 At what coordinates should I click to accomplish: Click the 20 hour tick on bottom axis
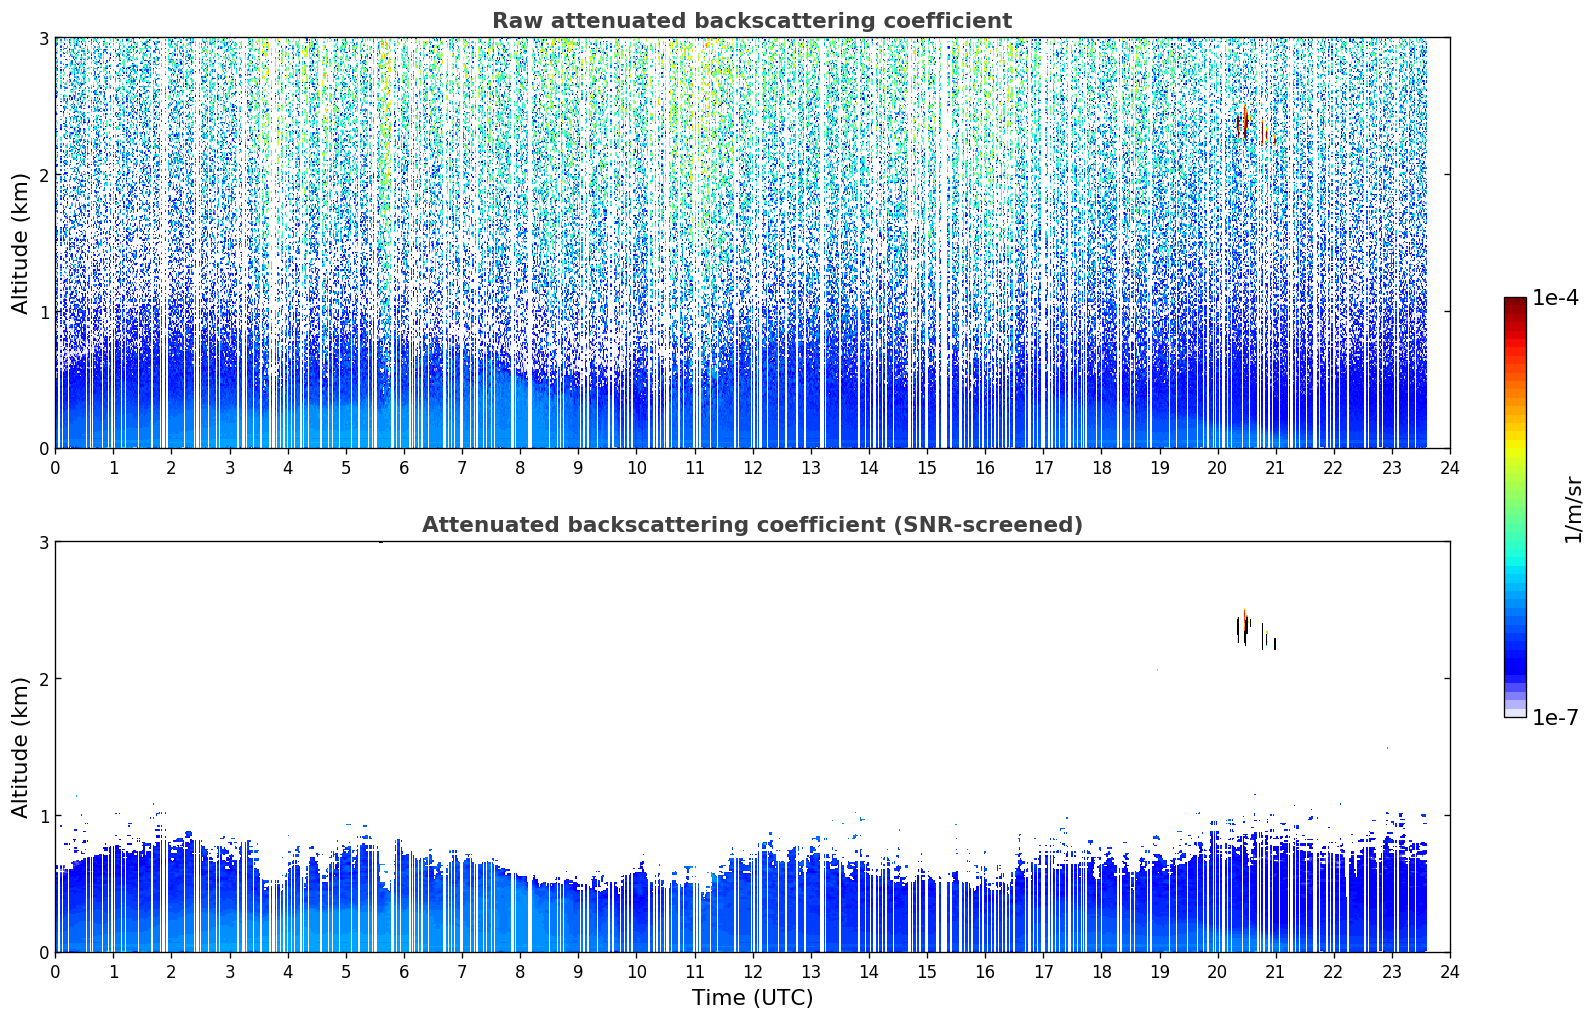1217,971
